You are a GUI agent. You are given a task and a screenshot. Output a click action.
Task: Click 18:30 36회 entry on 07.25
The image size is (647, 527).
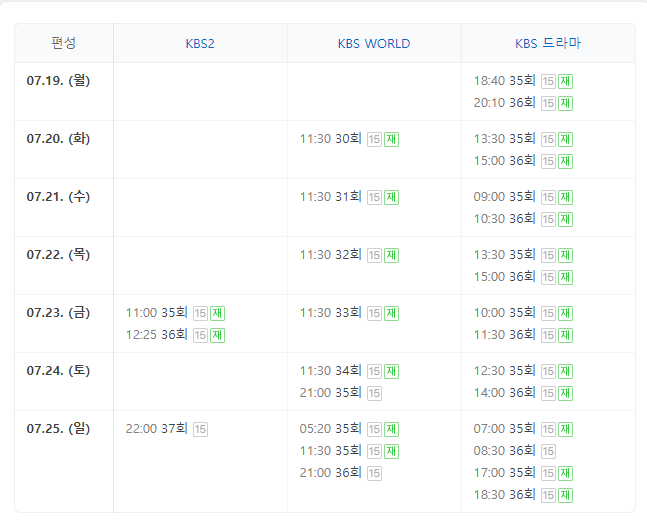[x=504, y=494]
